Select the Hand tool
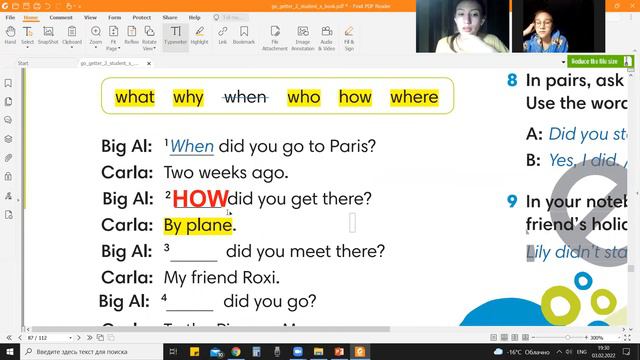Viewport: 640px width, 360px height. coord(10,35)
